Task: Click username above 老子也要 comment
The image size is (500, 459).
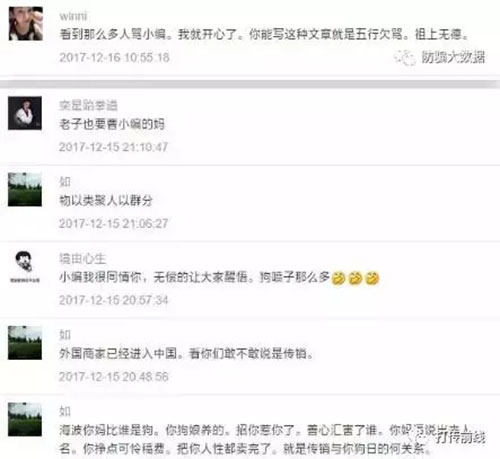Action: coord(88,105)
